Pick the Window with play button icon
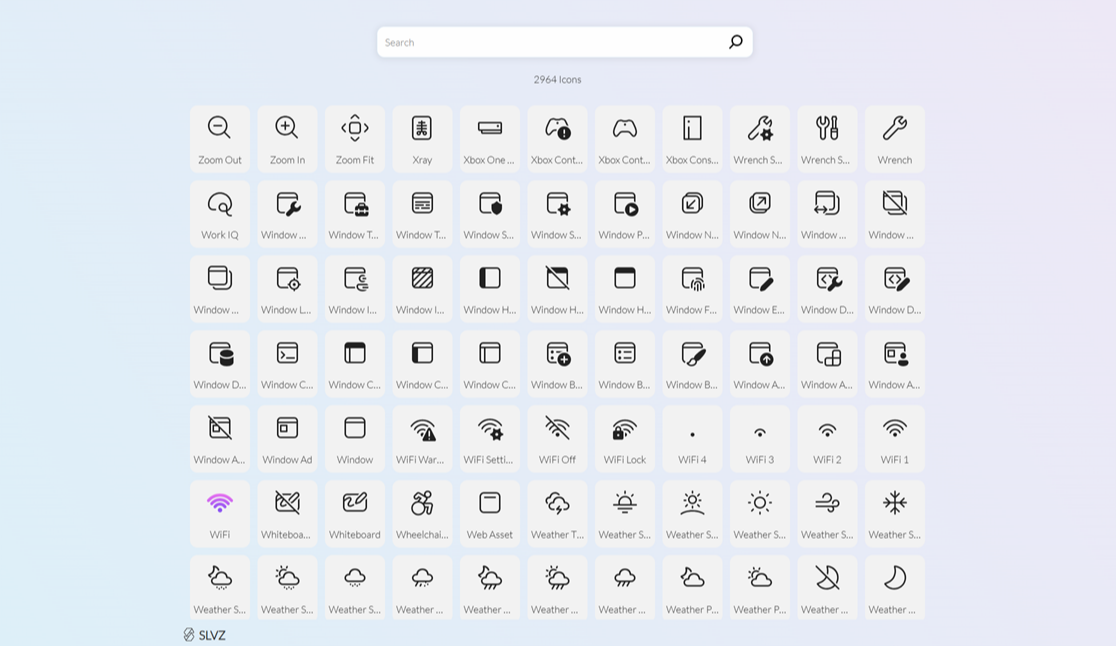 tap(625, 214)
